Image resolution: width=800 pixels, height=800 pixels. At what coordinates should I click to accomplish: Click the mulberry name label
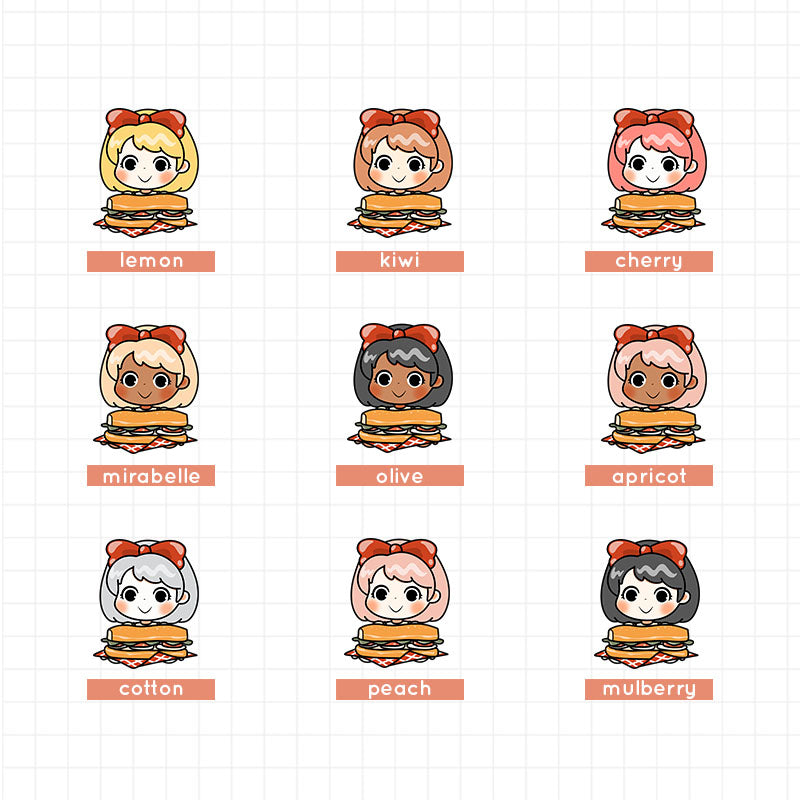648,689
